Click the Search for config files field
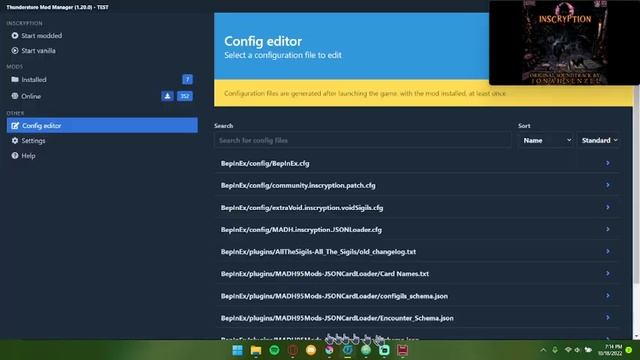This screenshot has width=640, height=360. pos(362,140)
